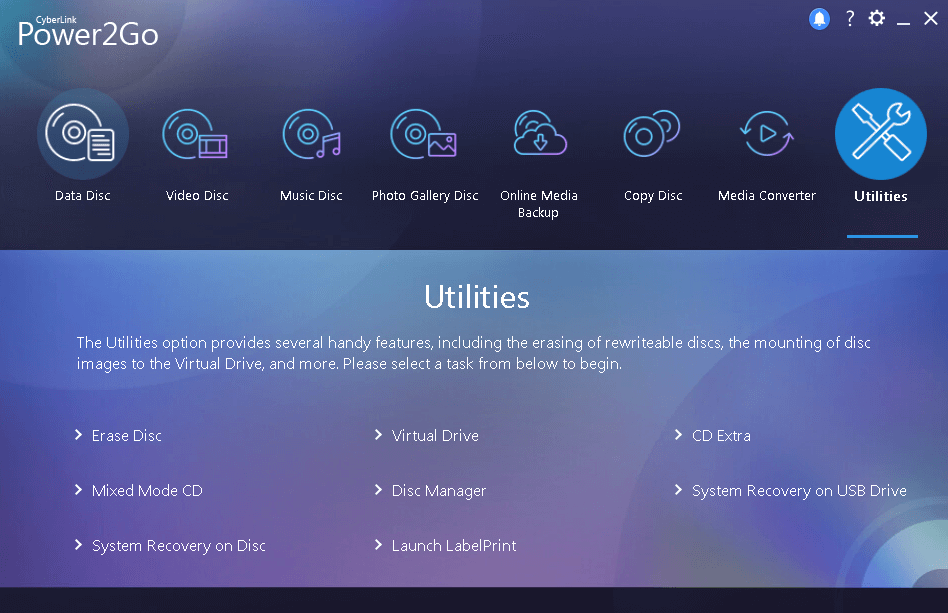Select the CD Extra task
The image size is (948, 613).
pos(721,436)
